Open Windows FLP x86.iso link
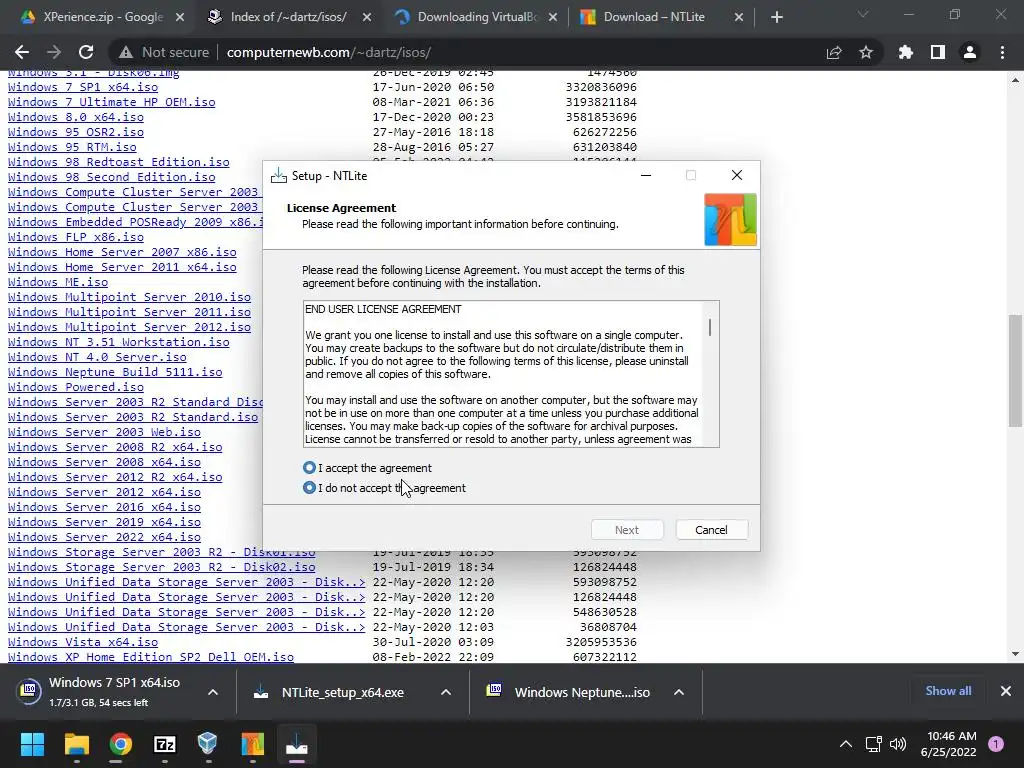This screenshot has height=768, width=1024. pyautogui.click(x=76, y=237)
